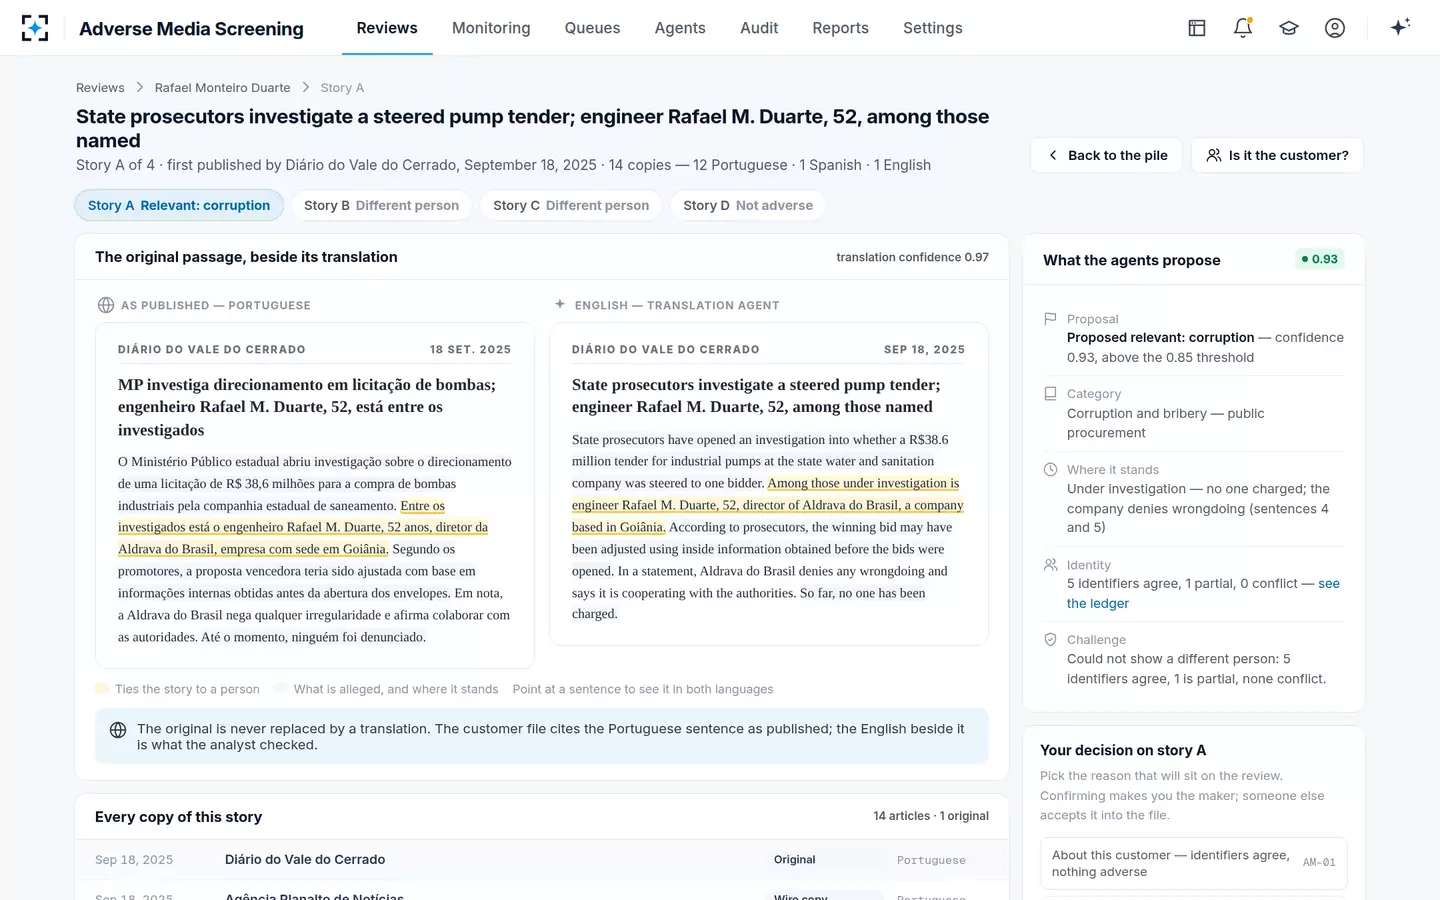
Task: Switch to the Monitoring tab
Action: [491, 28]
